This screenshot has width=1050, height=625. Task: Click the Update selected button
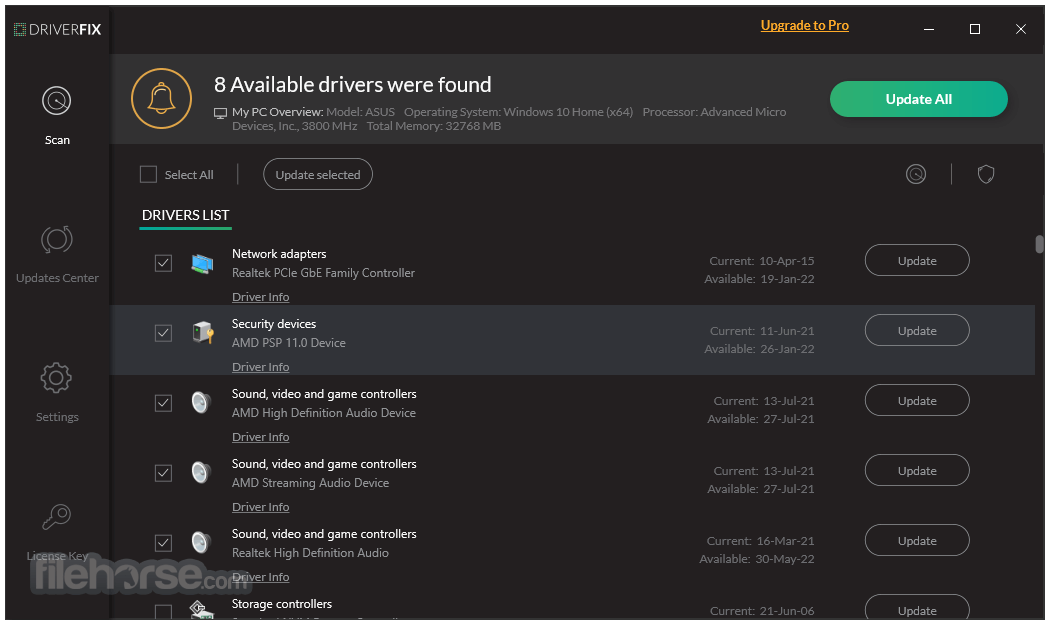(x=317, y=174)
